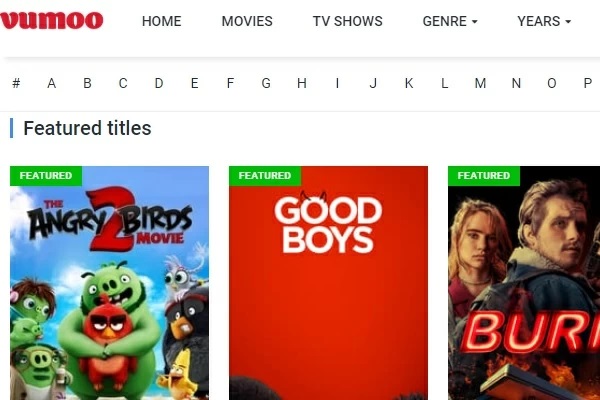
Task: Open The Angry Birds Movie 2 poster
Action: [109, 283]
